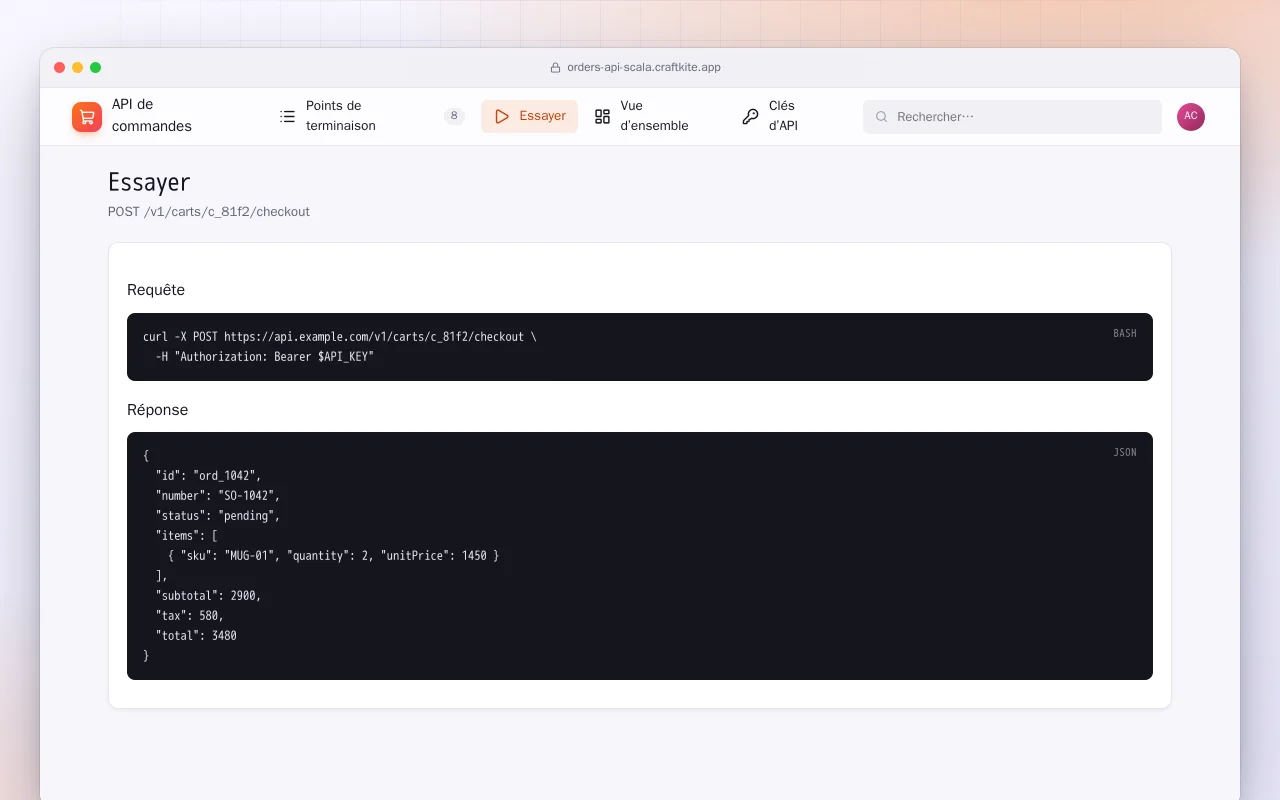Click the API de commandes title
This screenshot has height=800, width=1280.
click(x=152, y=115)
